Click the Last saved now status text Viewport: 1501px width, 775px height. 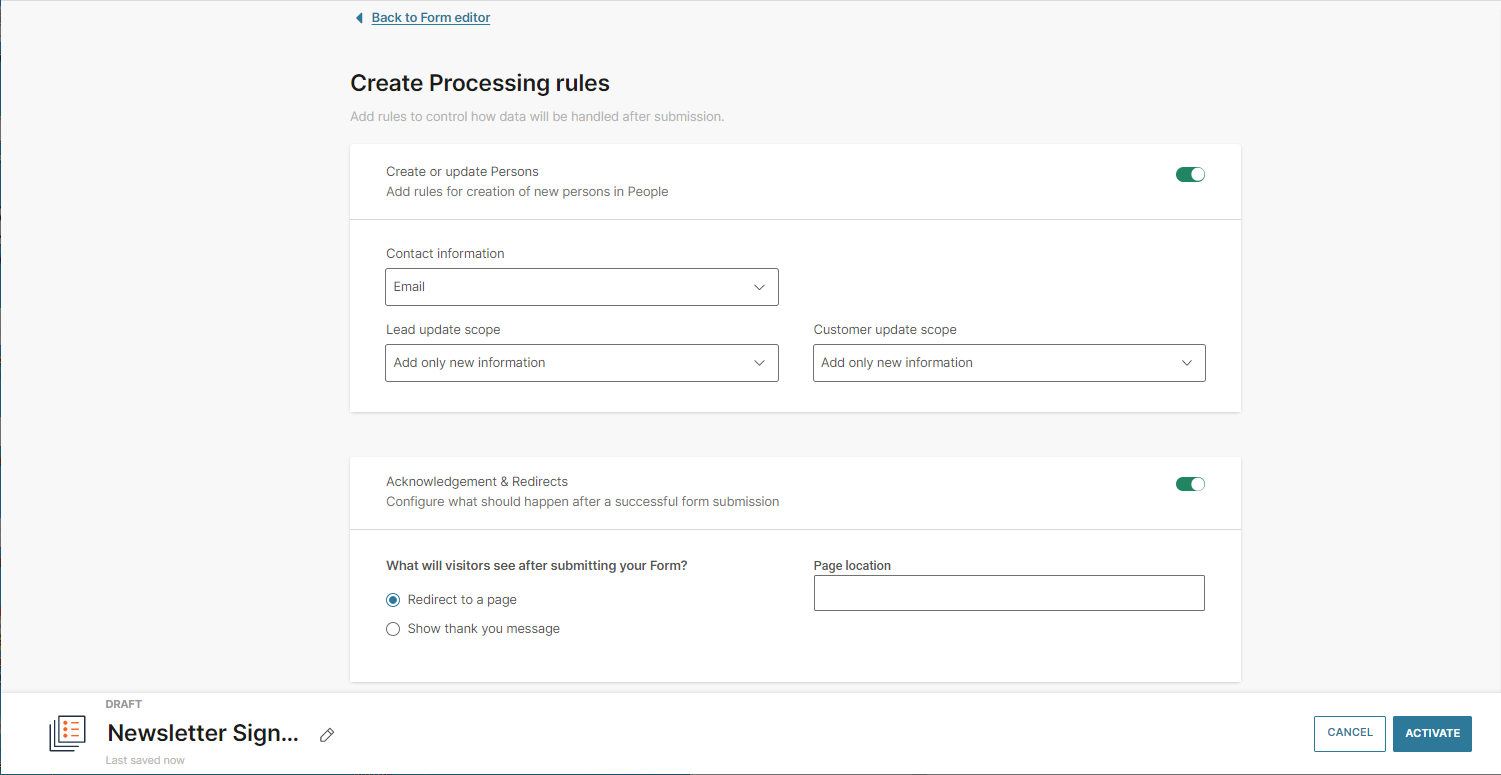145,760
